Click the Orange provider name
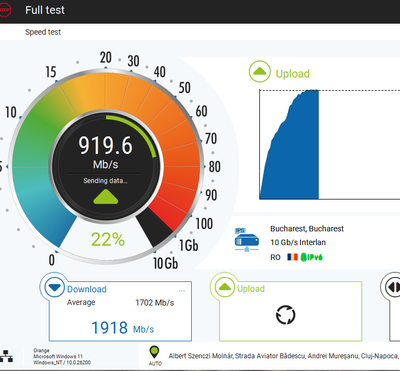 tap(41, 350)
